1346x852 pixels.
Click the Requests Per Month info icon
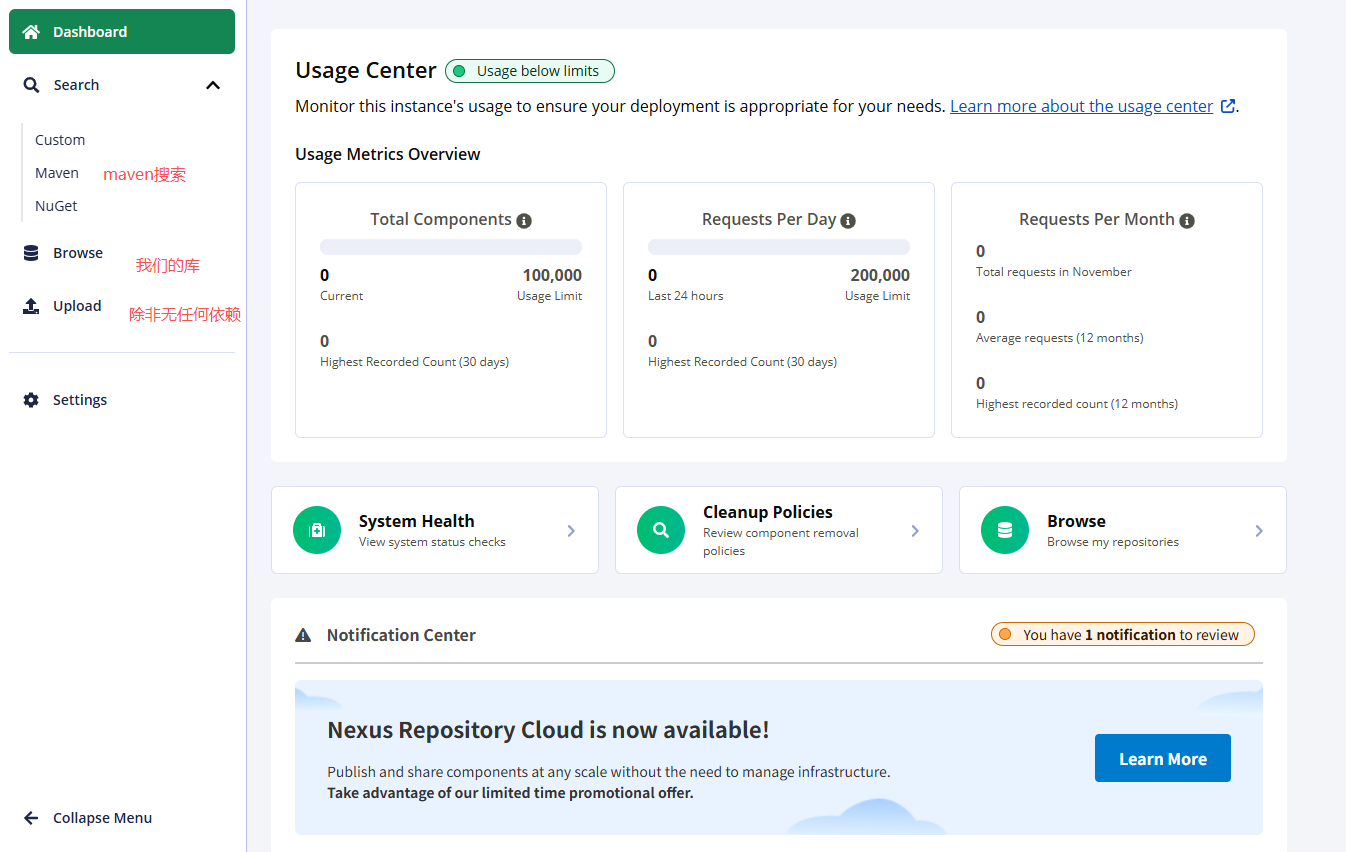click(x=1187, y=221)
